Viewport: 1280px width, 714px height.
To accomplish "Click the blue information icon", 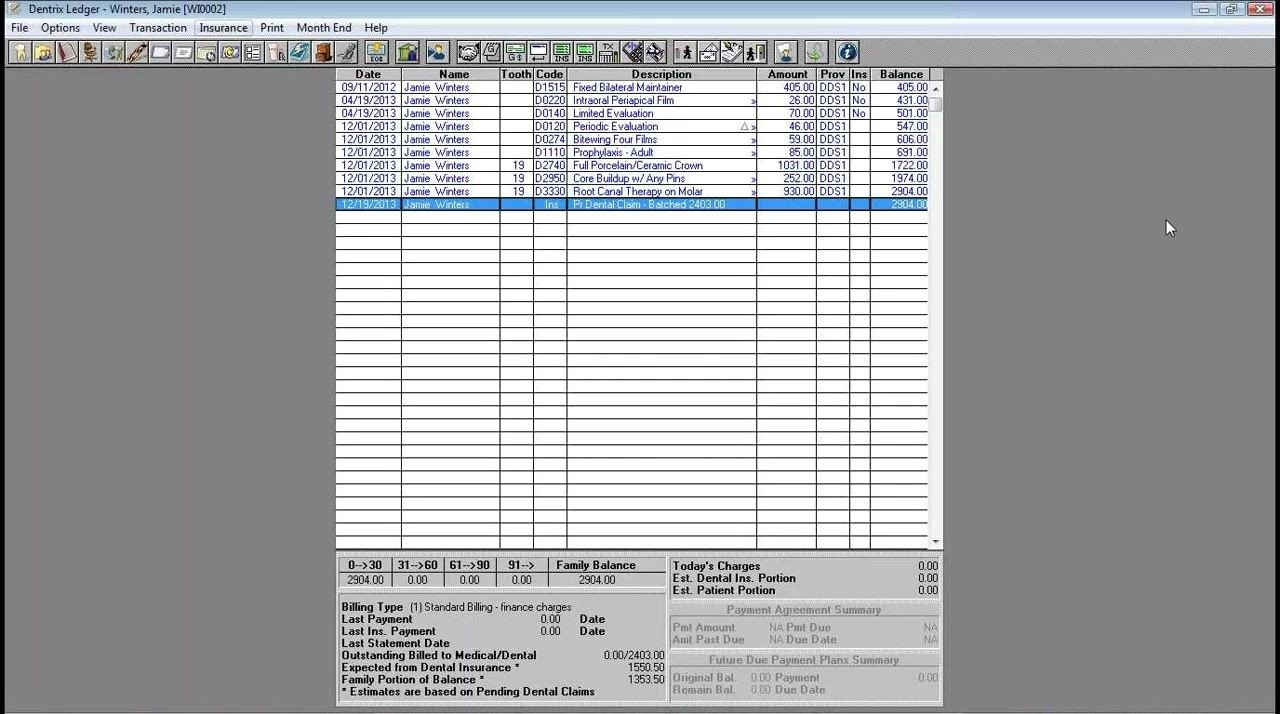I will click(847, 52).
